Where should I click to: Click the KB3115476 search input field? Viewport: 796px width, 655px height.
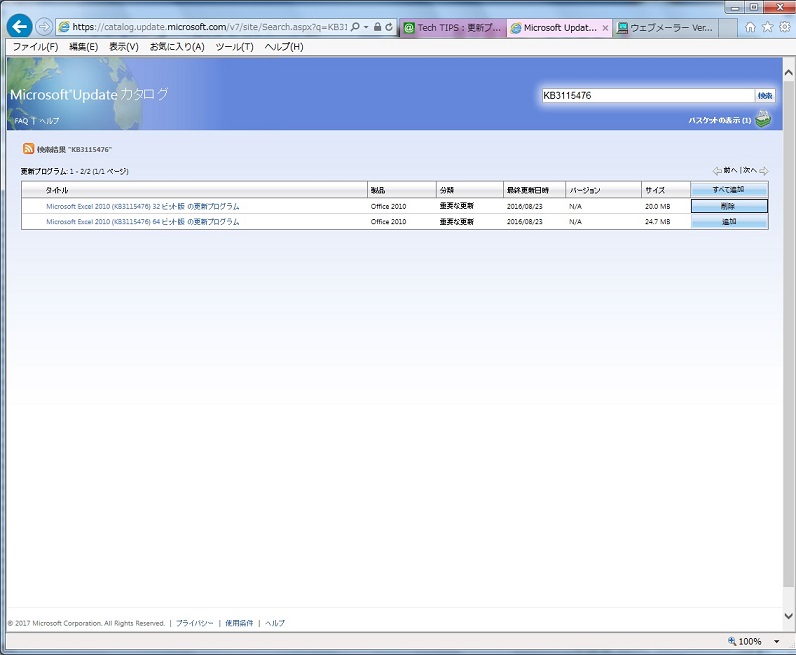coord(648,95)
